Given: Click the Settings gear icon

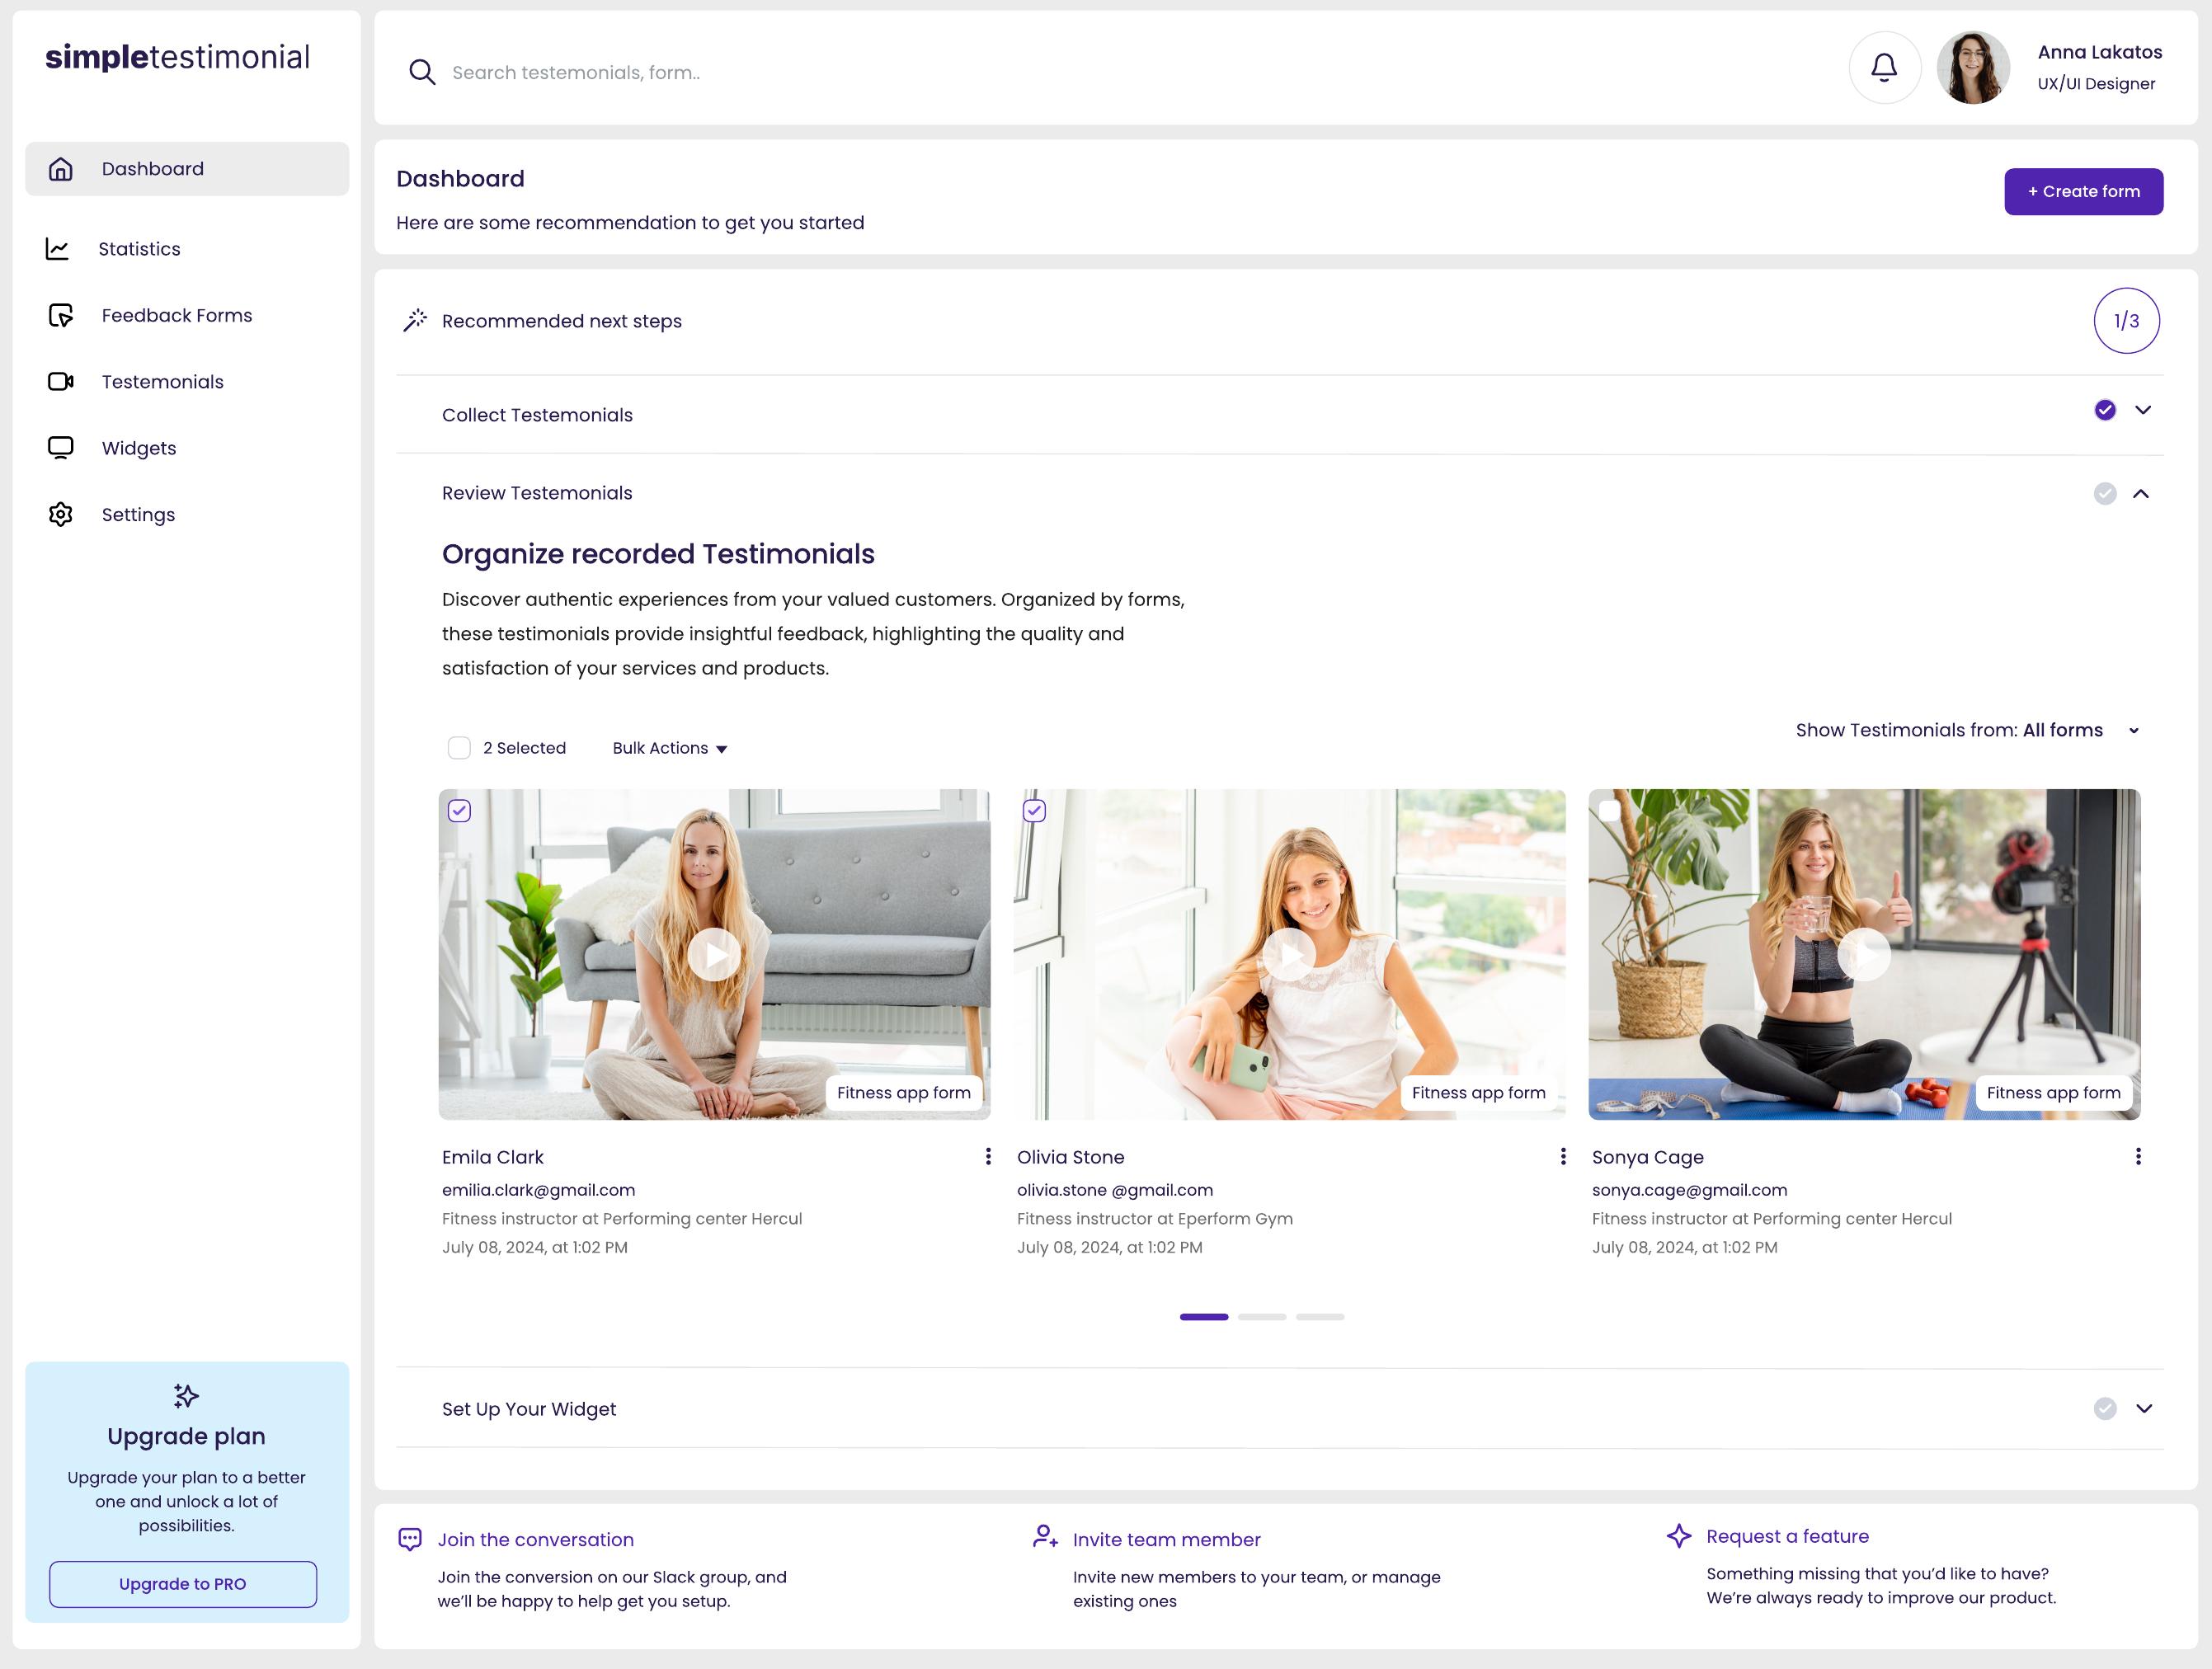Looking at the screenshot, I should [61, 515].
